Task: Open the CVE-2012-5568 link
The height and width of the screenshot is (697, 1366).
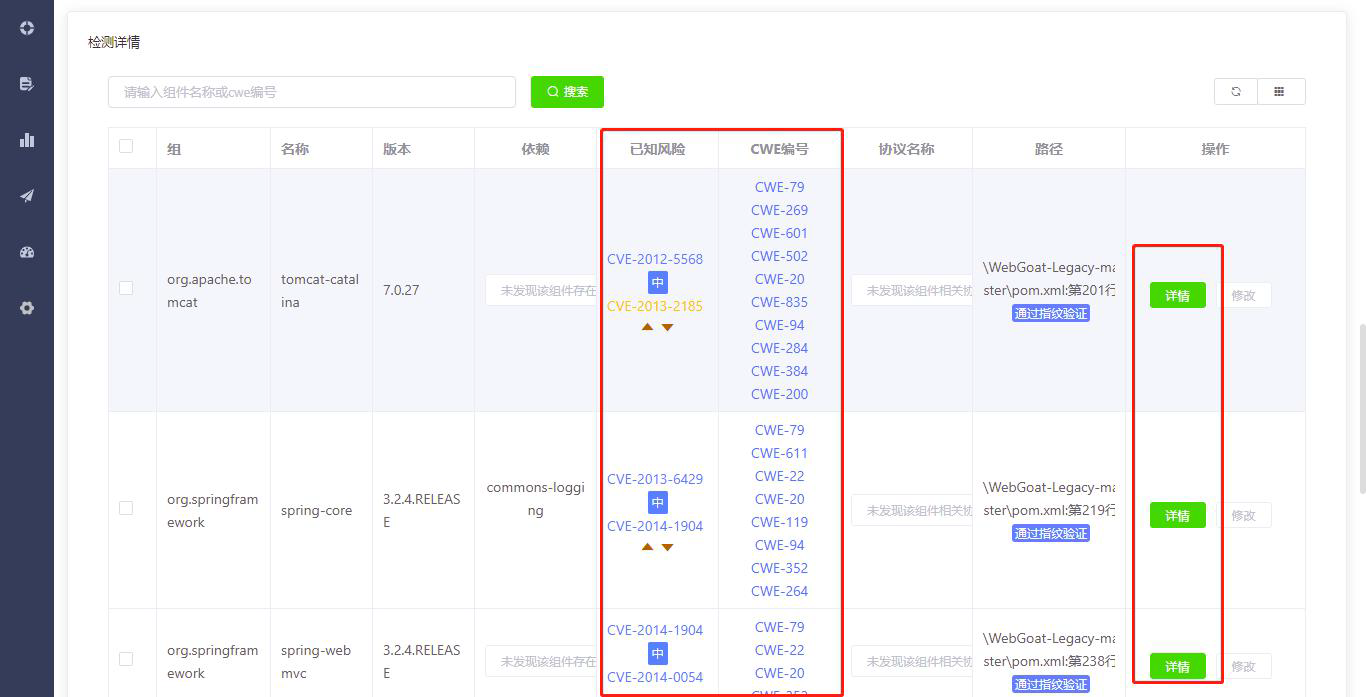Action: 655,259
